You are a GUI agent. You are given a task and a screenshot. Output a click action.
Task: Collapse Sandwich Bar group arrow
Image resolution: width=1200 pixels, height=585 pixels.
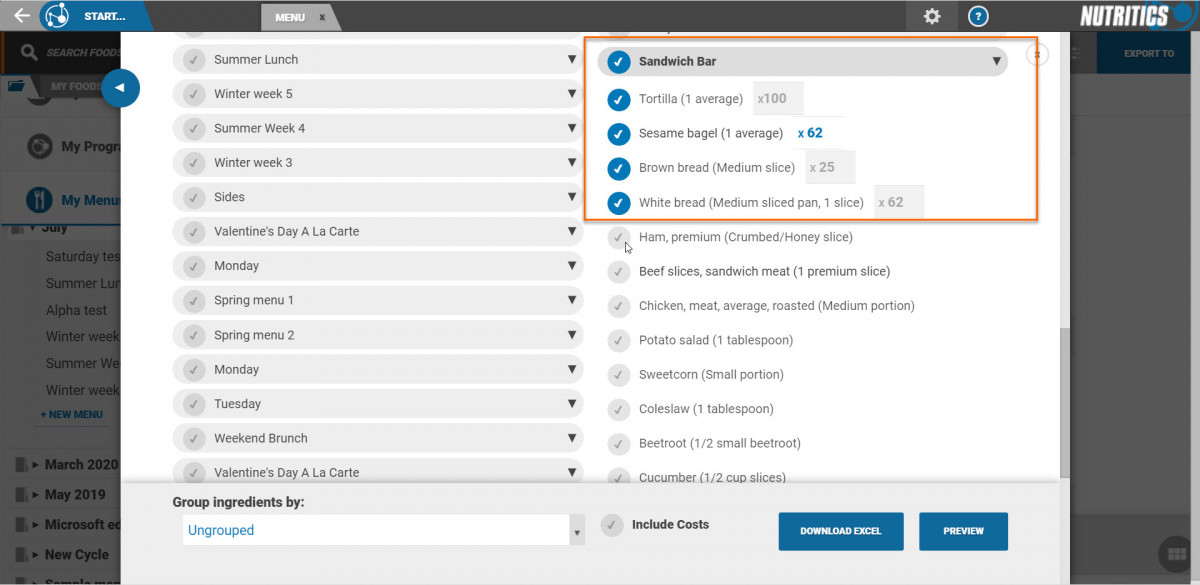tap(996, 61)
